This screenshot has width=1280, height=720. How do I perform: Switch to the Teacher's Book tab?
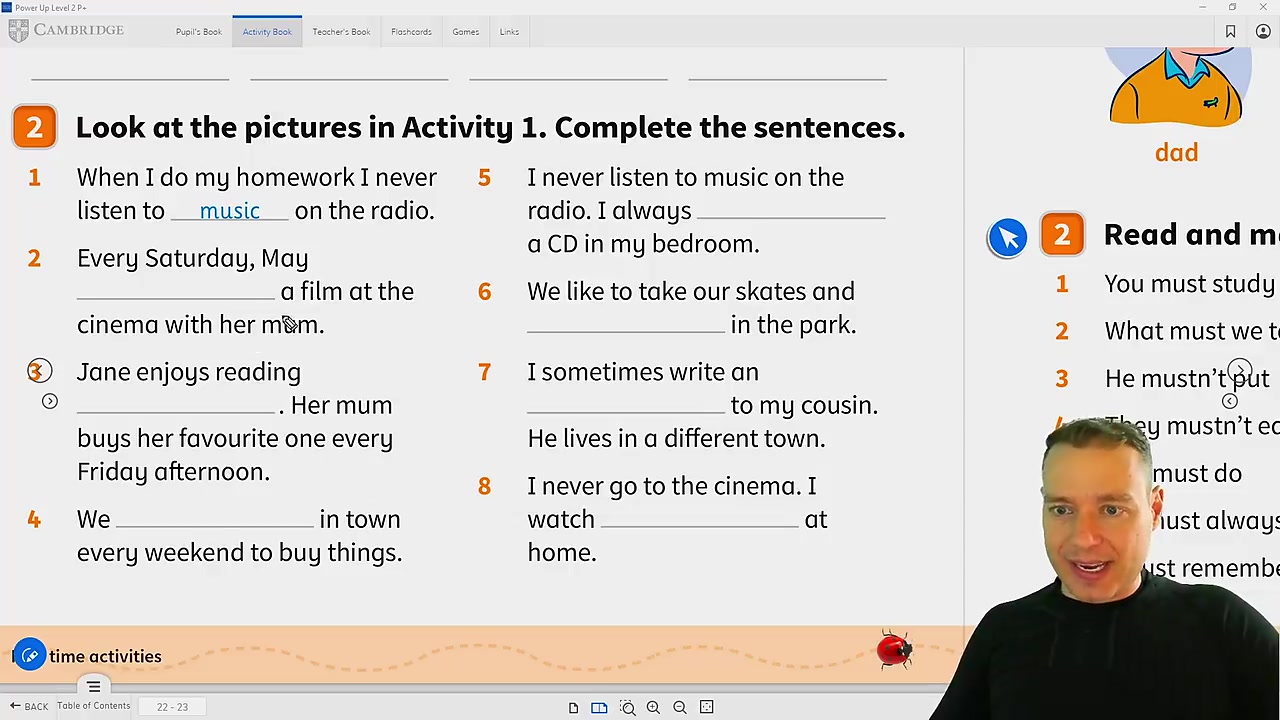(x=341, y=32)
